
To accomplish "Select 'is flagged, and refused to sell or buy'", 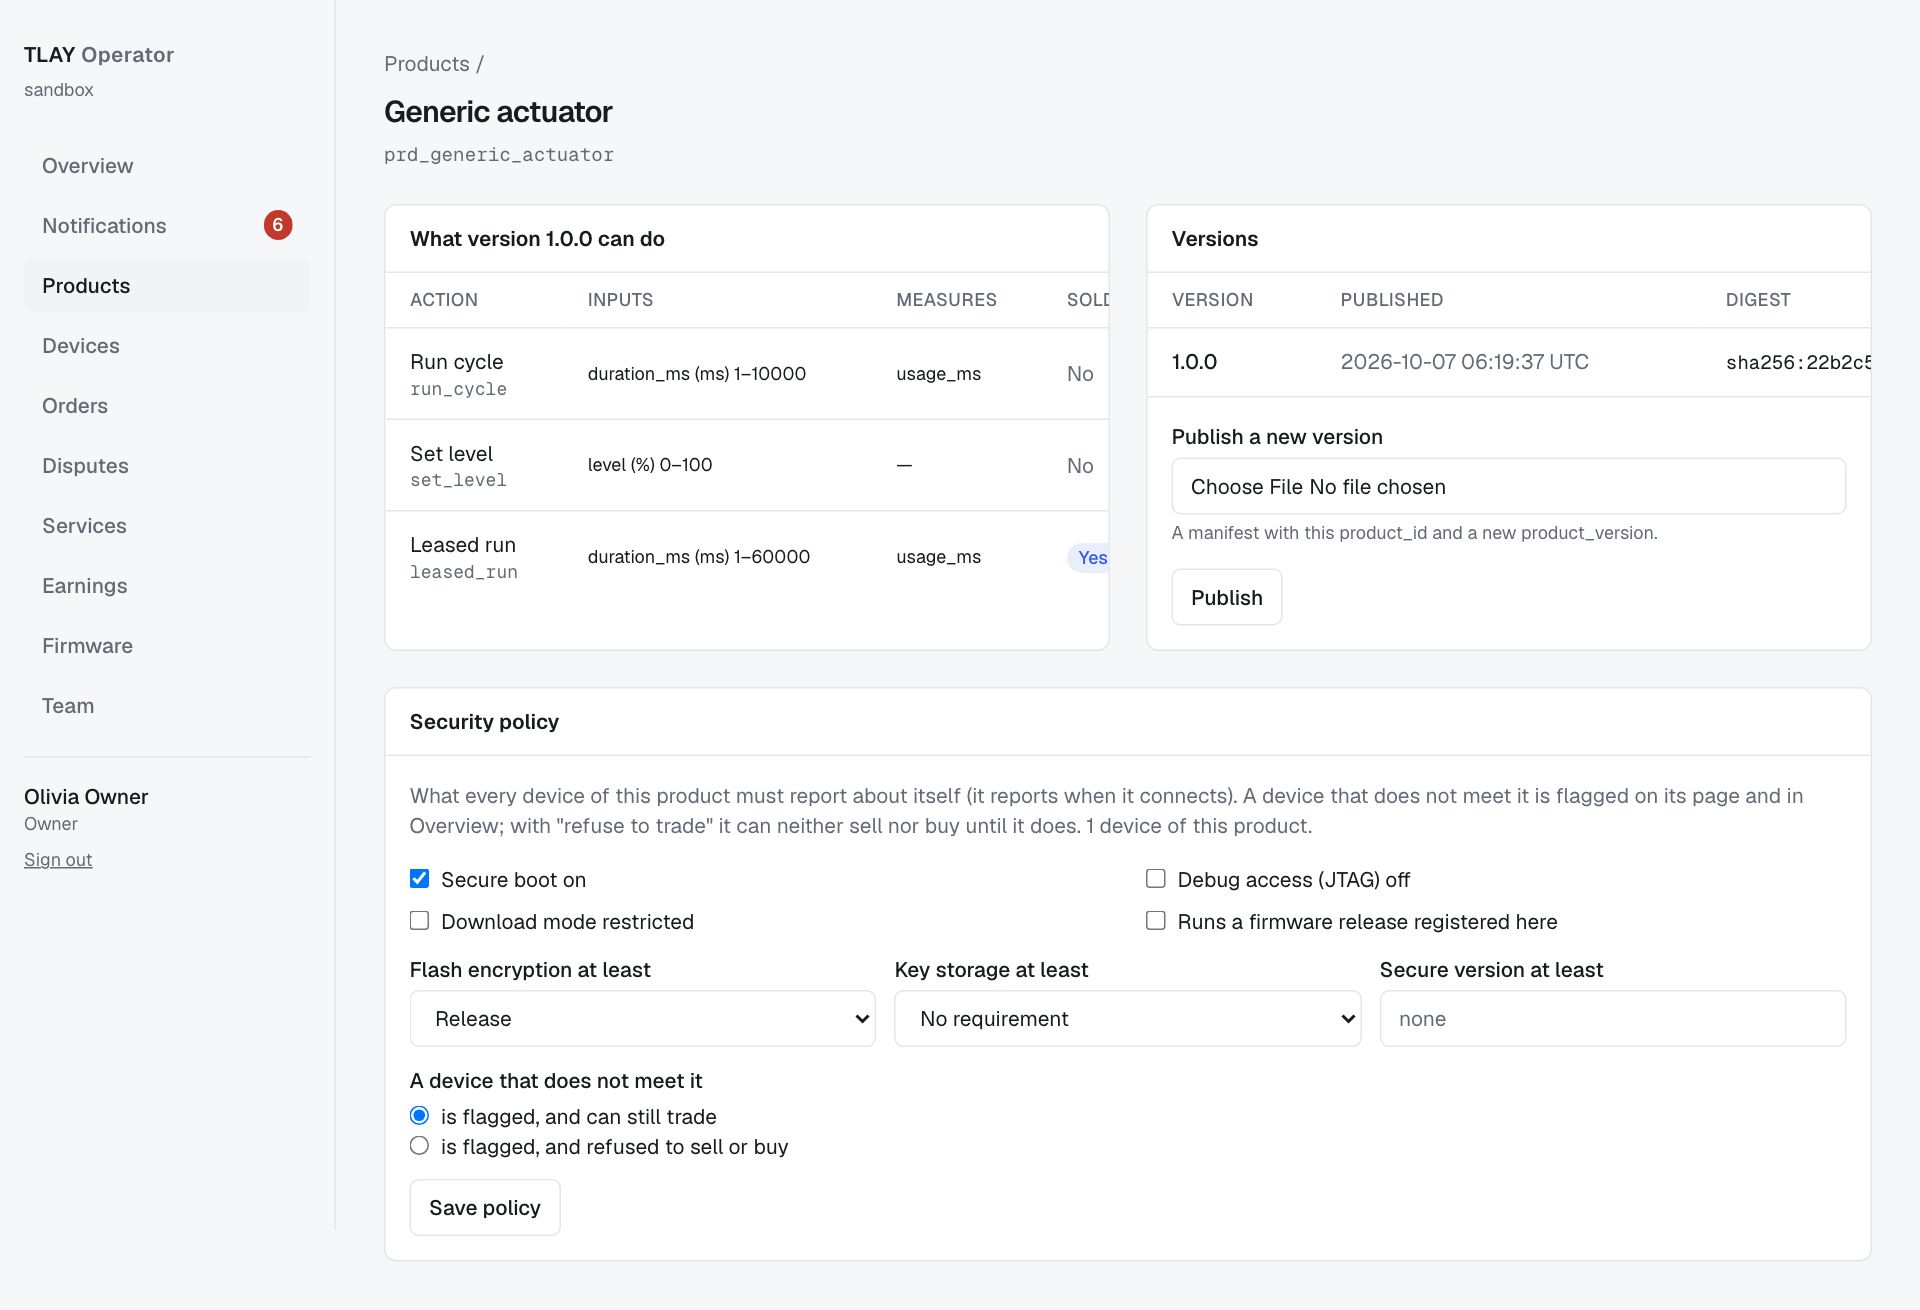I will 420,1146.
